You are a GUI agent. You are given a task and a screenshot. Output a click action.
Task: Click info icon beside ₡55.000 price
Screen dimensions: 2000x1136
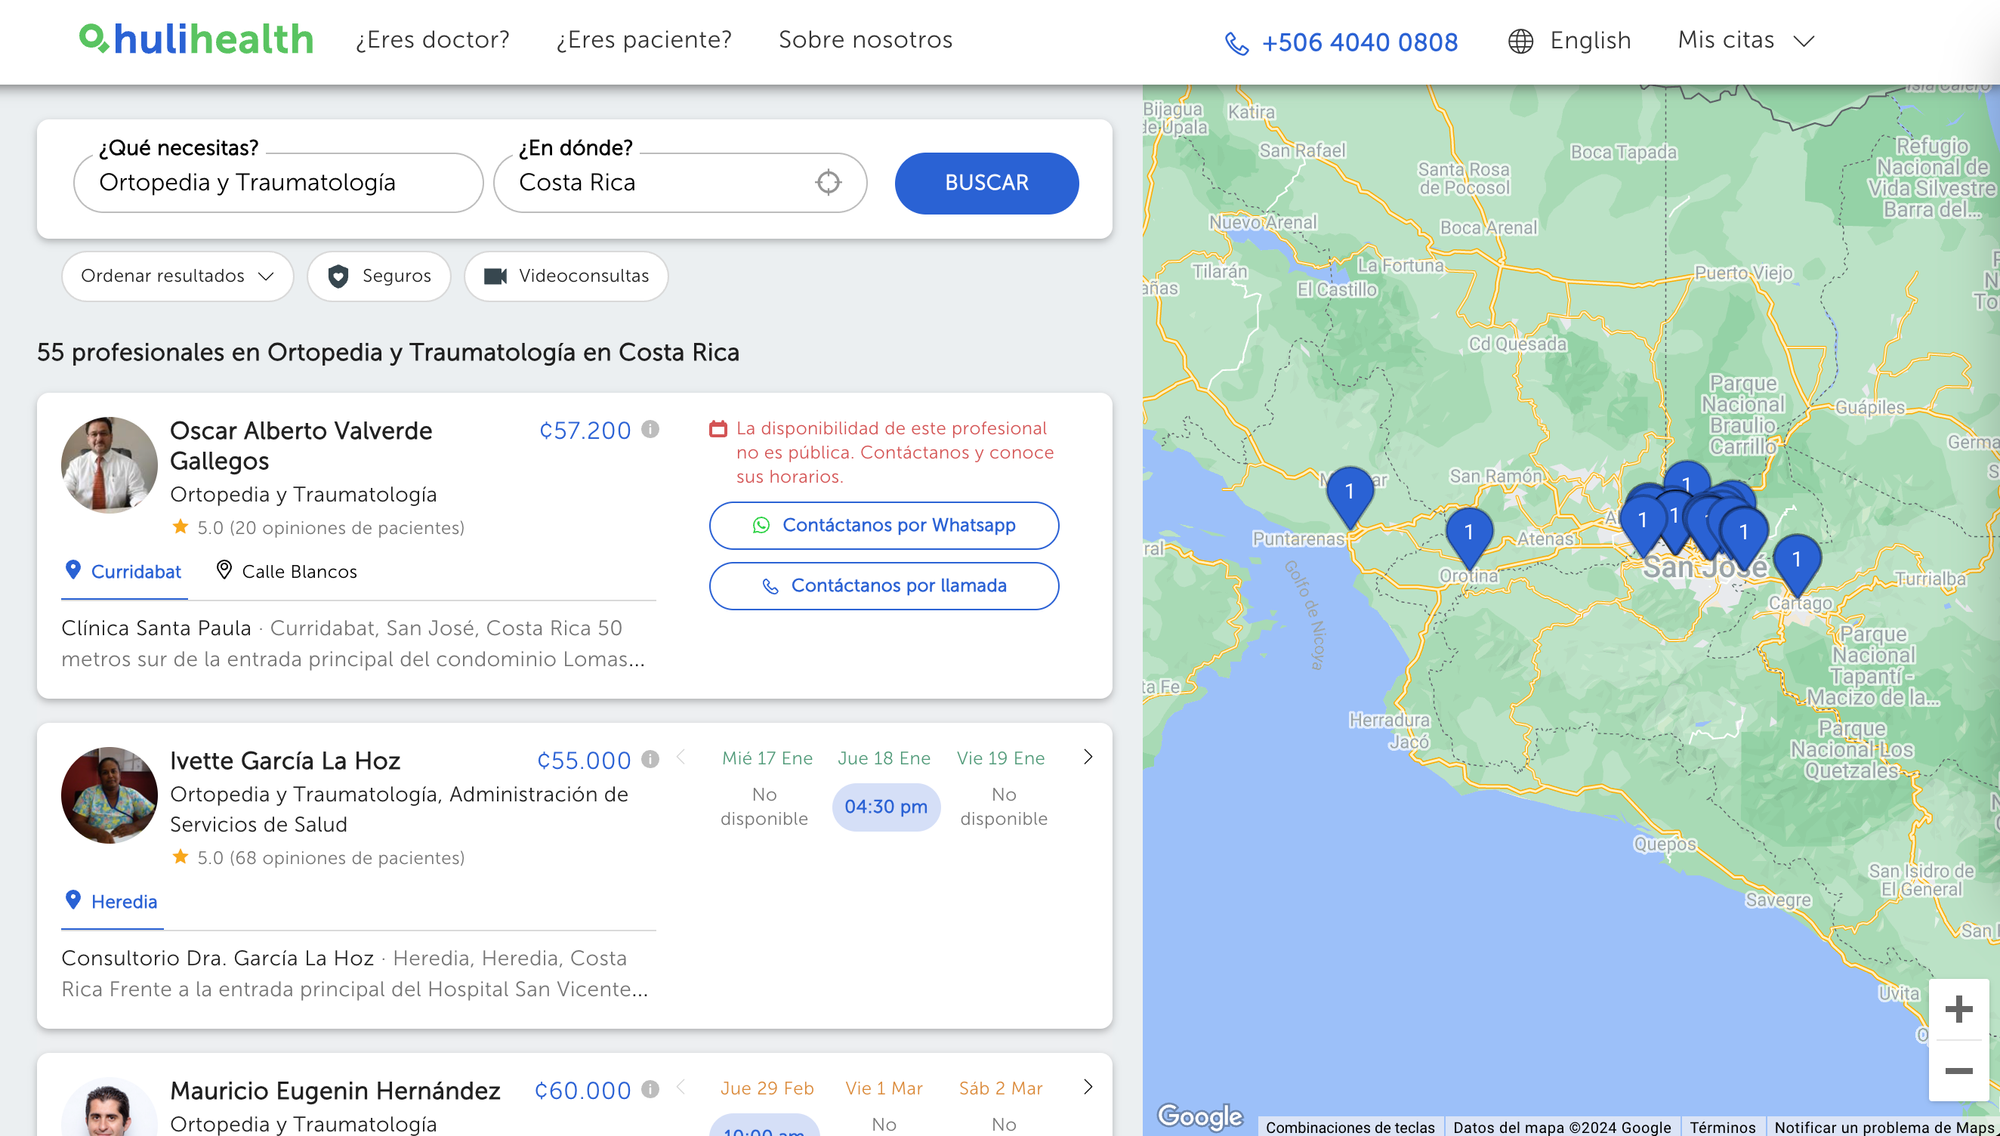pos(650,759)
